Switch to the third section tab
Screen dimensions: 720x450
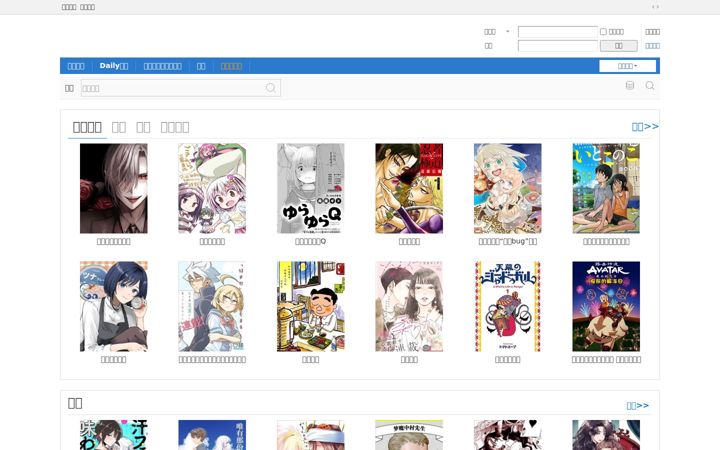tap(143, 127)
